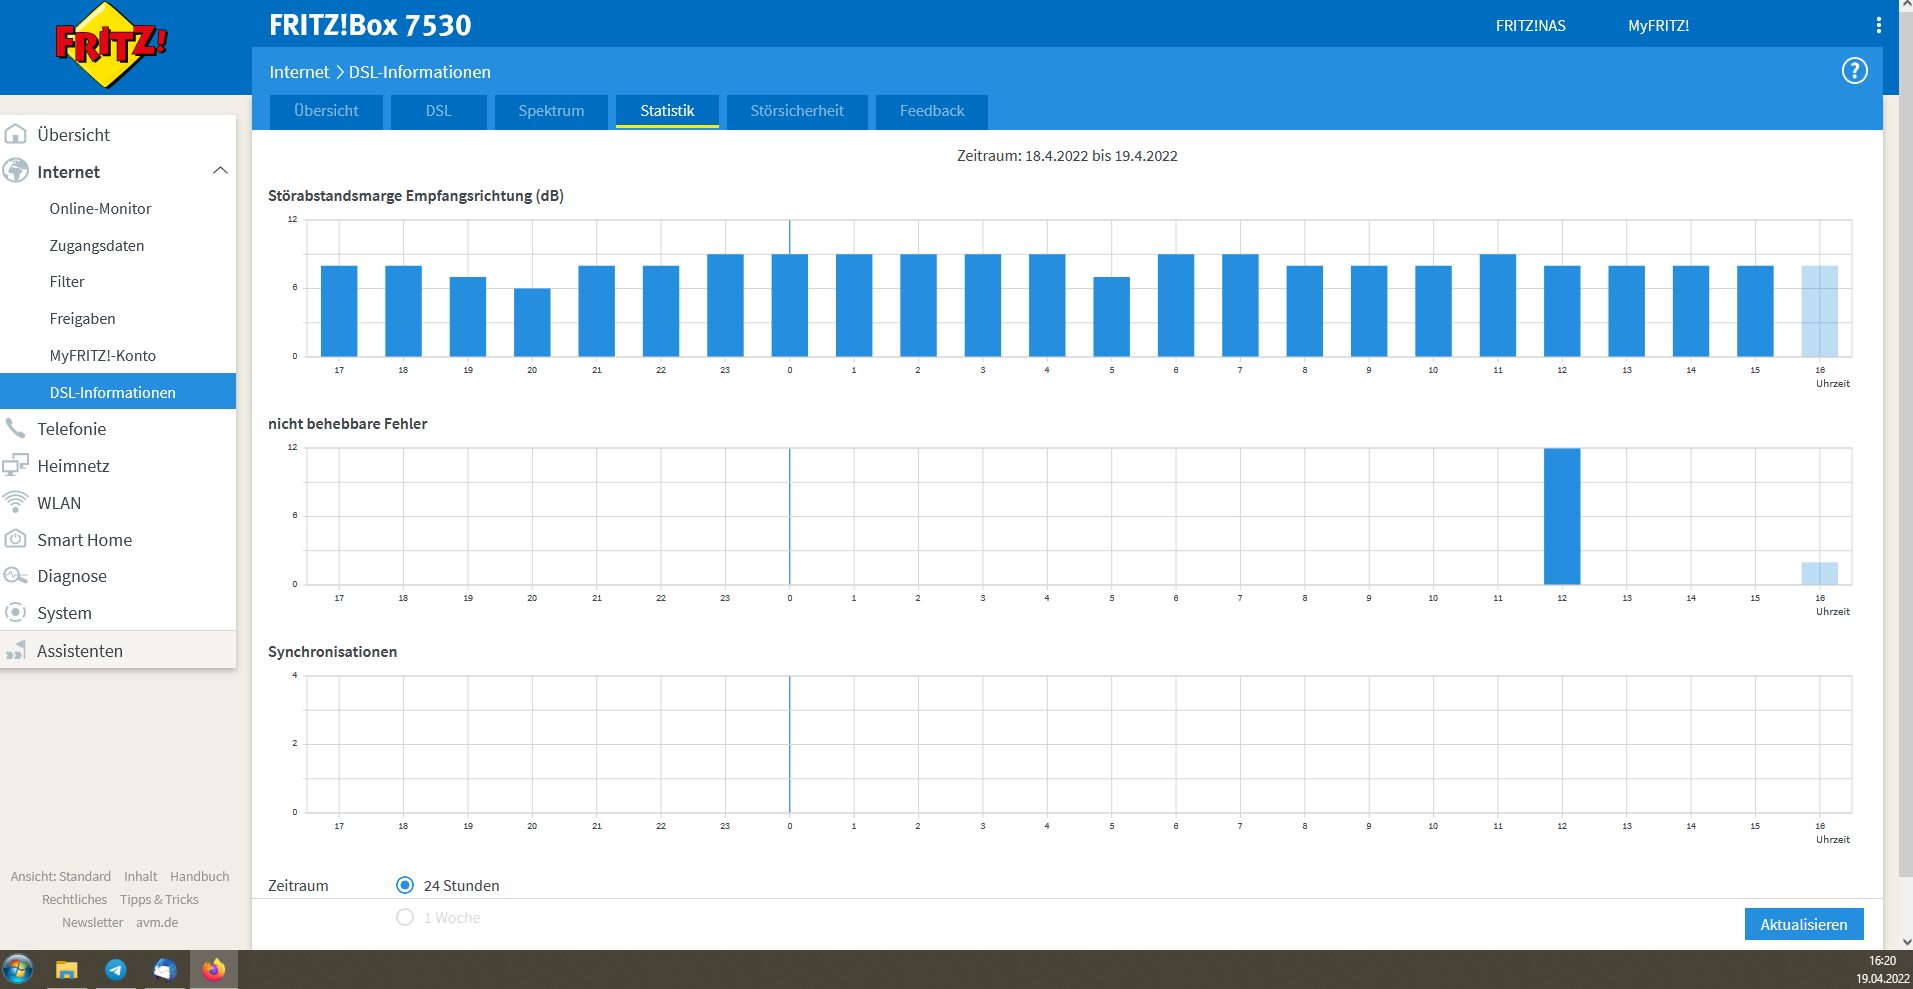Click the light 16 o'clock bar in Störabstandsmarge chart
1913x989 pixels.
(1820, 311)
